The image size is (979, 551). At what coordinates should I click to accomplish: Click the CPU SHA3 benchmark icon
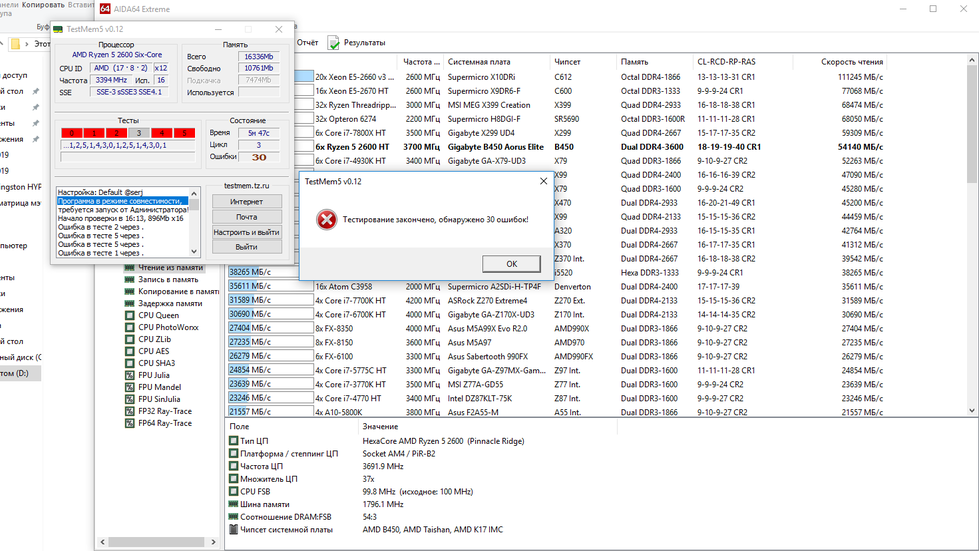point(129,363)
